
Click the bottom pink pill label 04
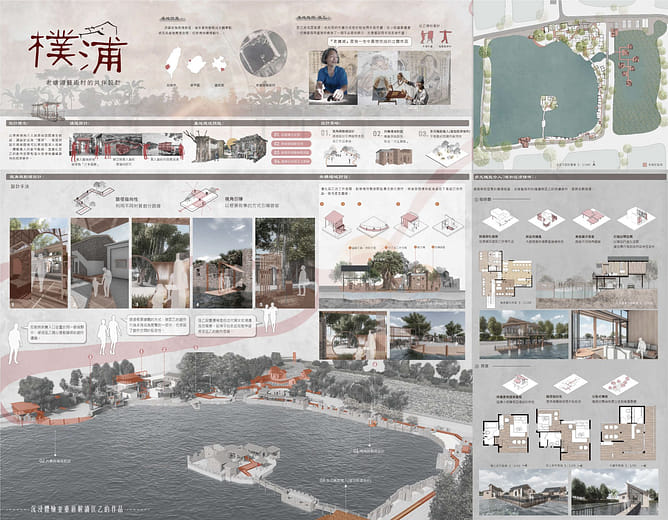(x=292, y=161)
